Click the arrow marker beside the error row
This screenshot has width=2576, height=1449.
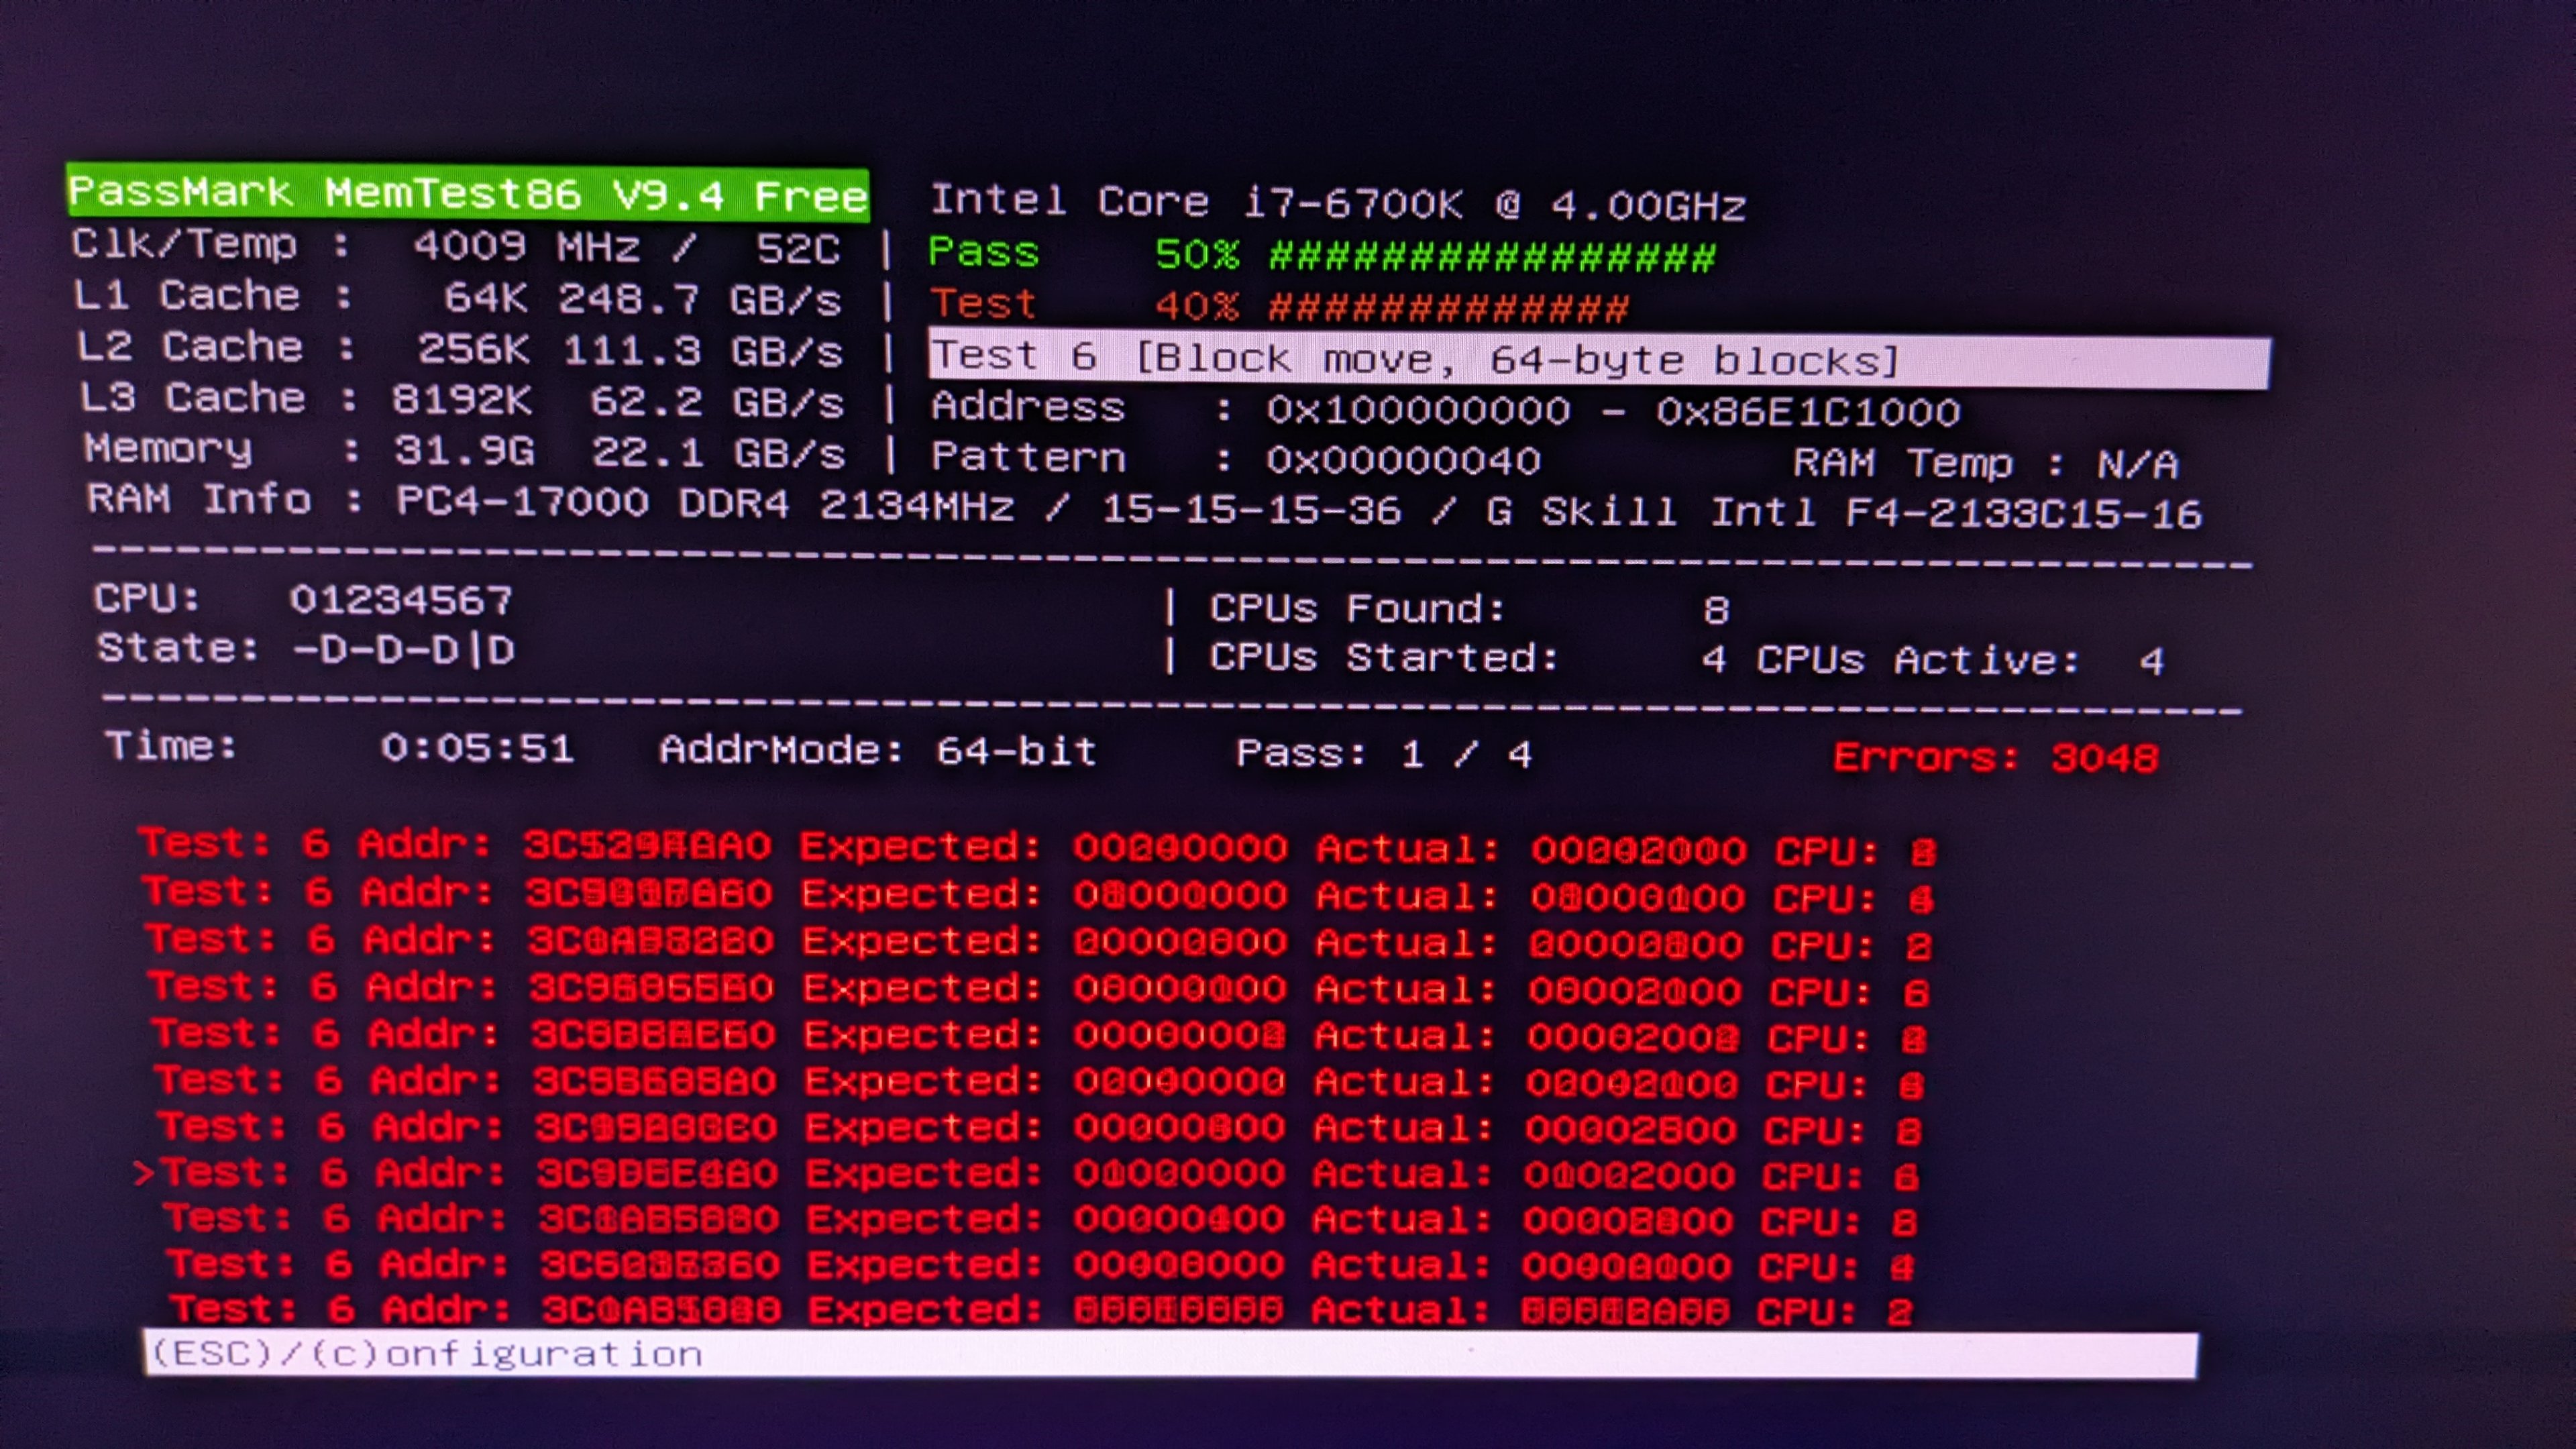point(143,1172)
